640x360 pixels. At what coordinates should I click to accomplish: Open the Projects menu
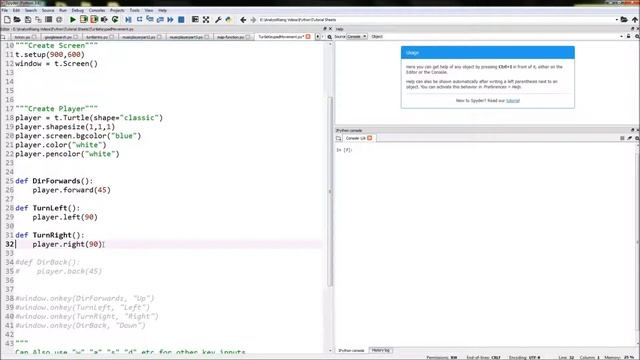coord(117,10)
